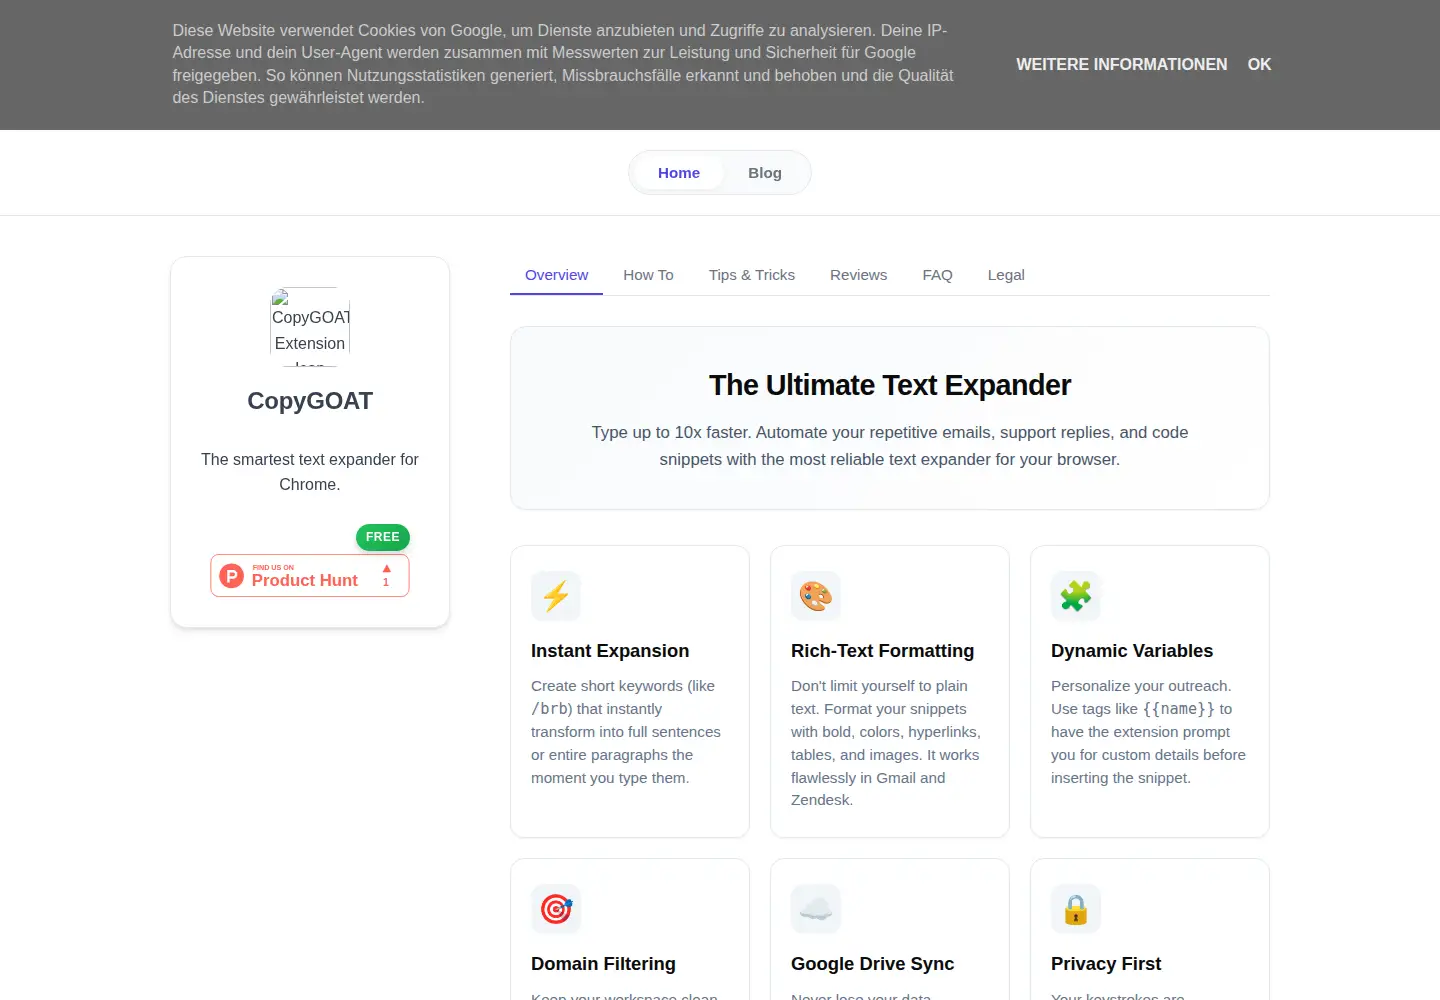Click the green FREE badge
This screenshot has height=1000, width=1440.
coord(383,537)
